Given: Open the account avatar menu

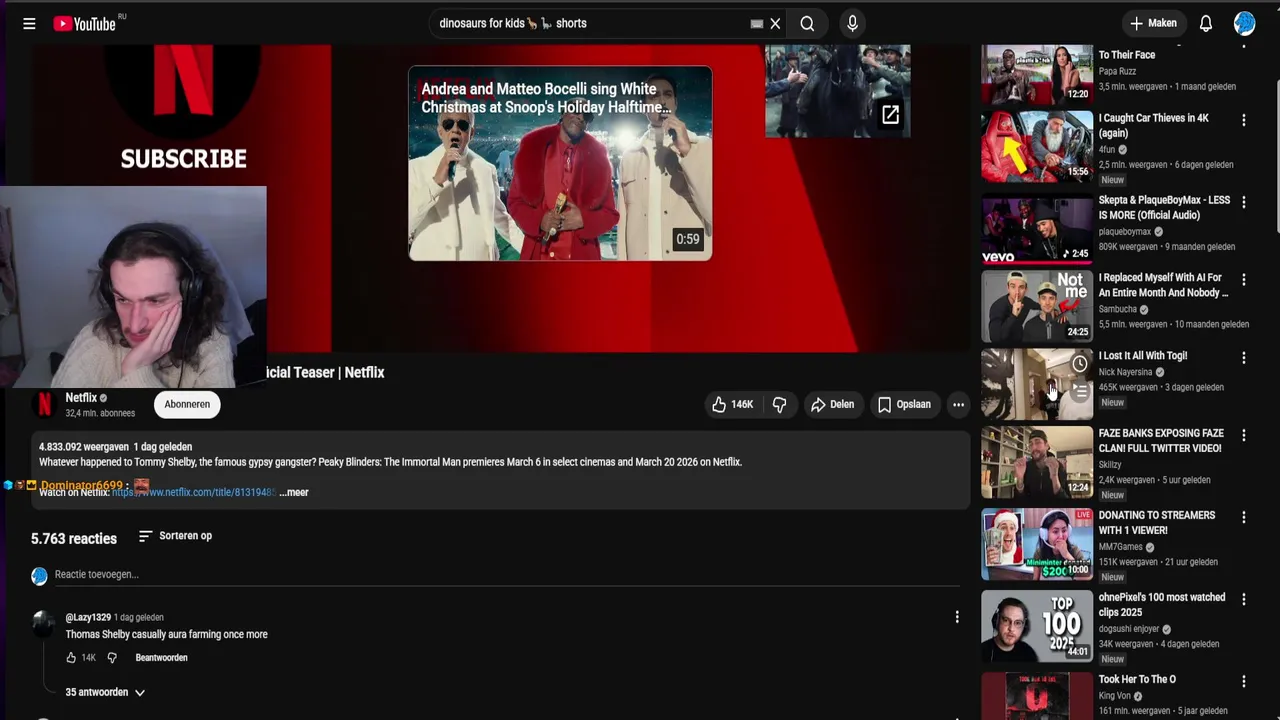Looking at the screenshot, I should pos(1244,23).
